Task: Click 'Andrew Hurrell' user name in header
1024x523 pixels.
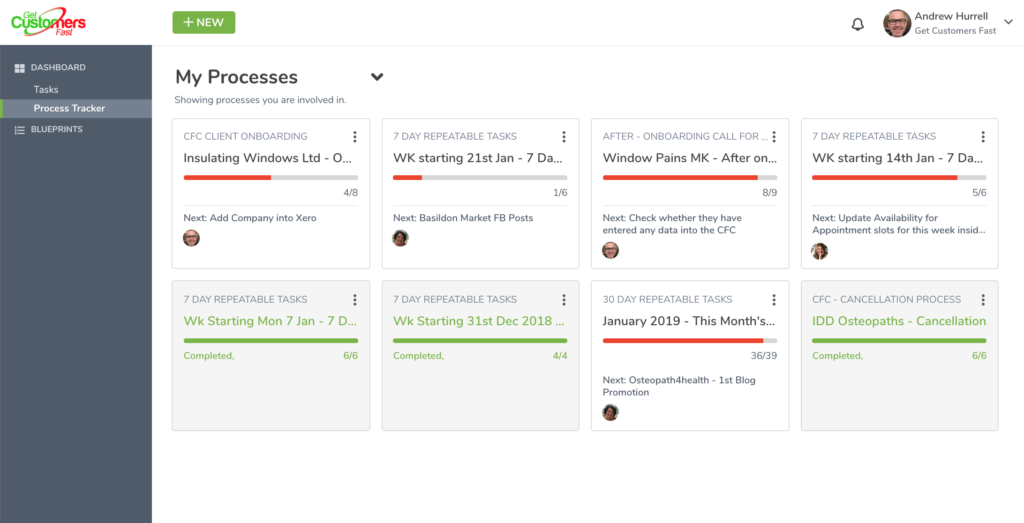Action: pos(951,16)
